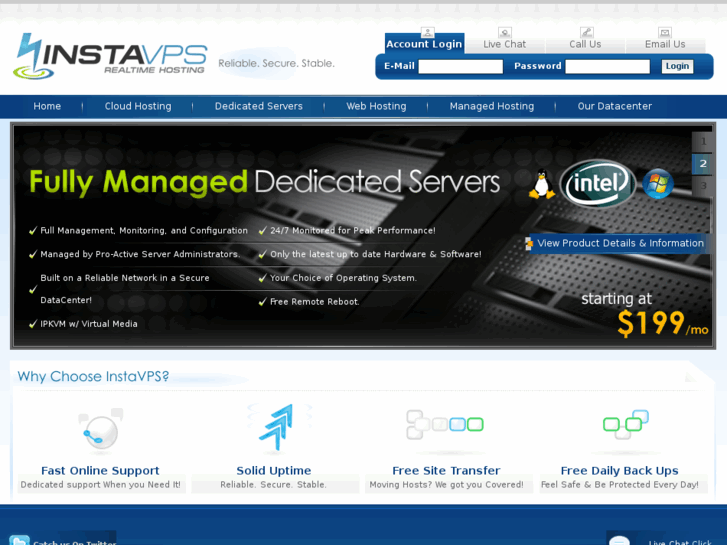Open Managed Hosting menu item
Screen dimensions: 727x545
coord(491,106)
